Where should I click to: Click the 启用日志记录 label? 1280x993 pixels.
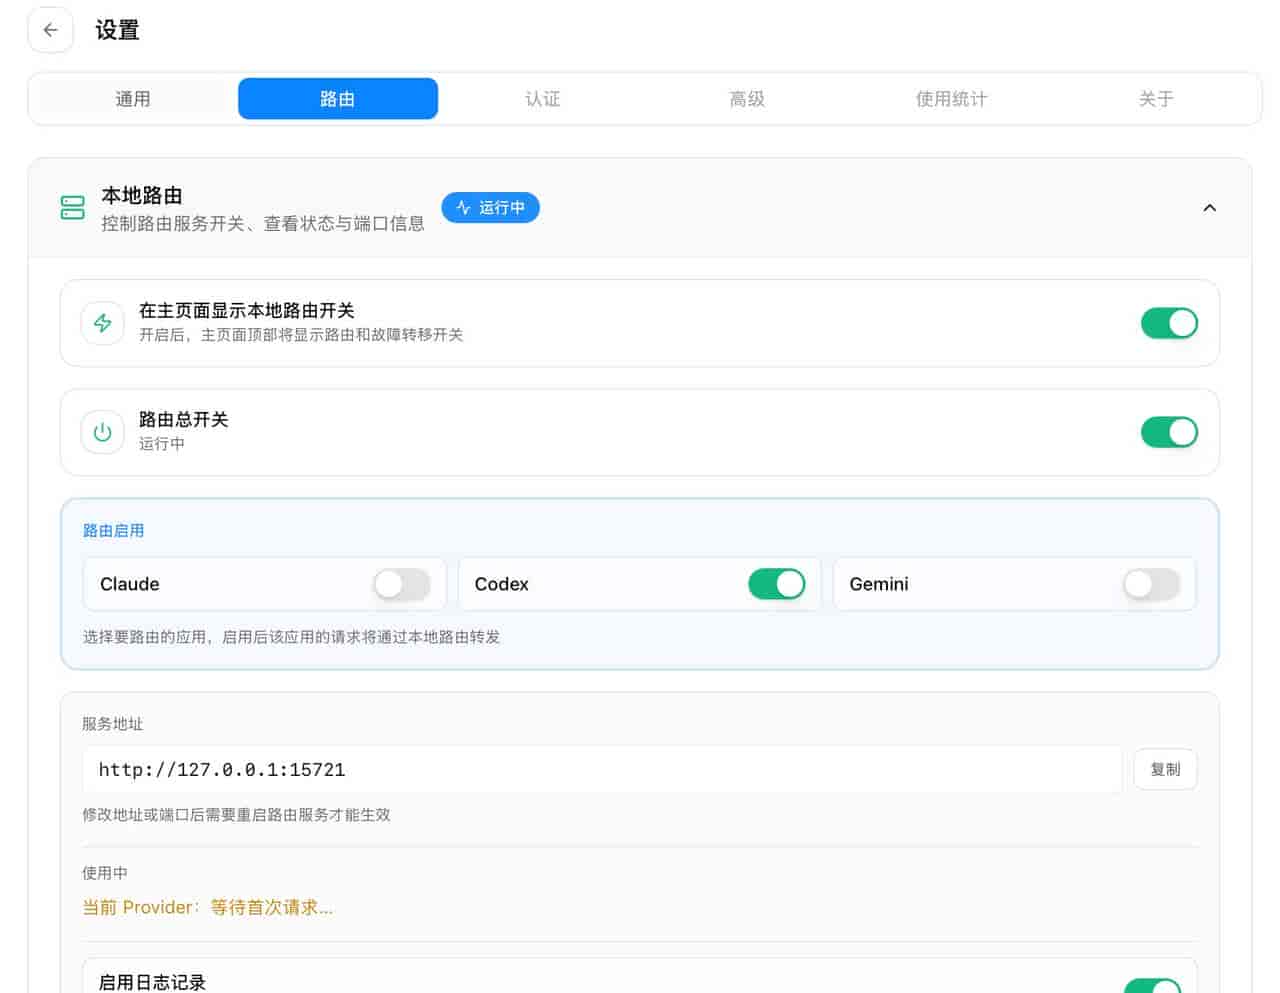152,983
